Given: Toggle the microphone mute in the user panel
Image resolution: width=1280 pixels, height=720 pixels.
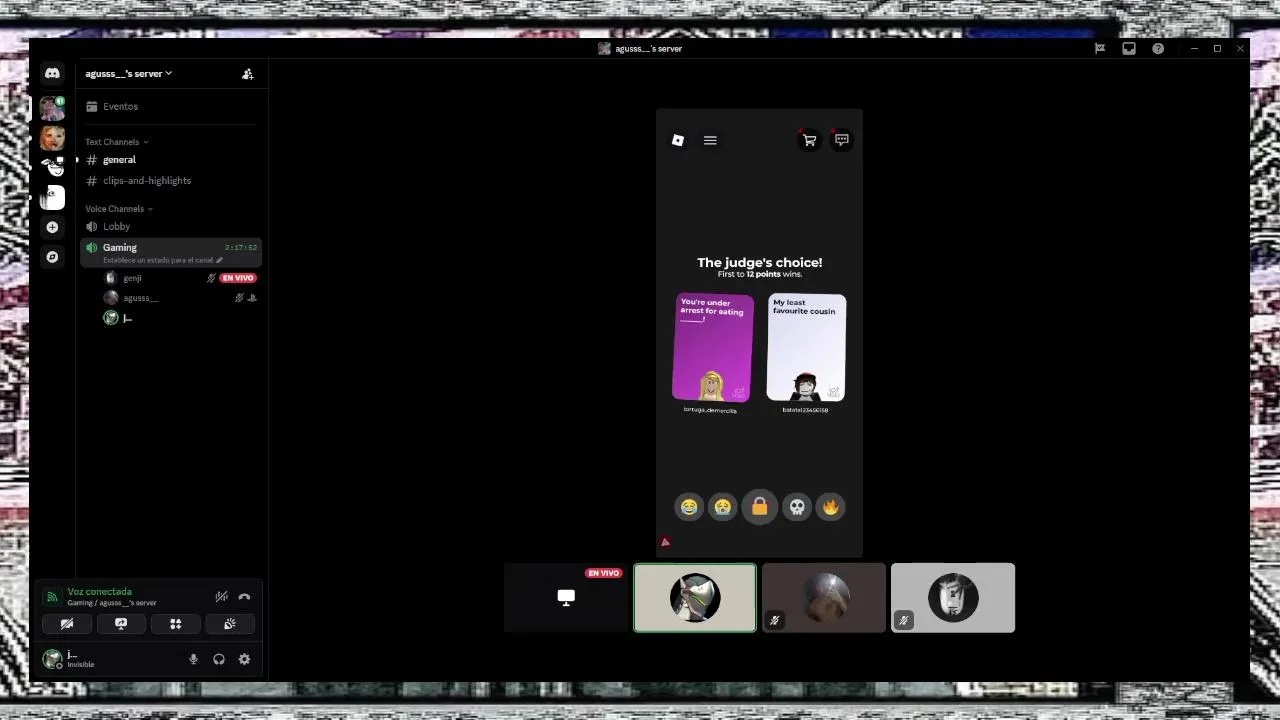Looking at the screenshot, I should click(x=194, y=659).
